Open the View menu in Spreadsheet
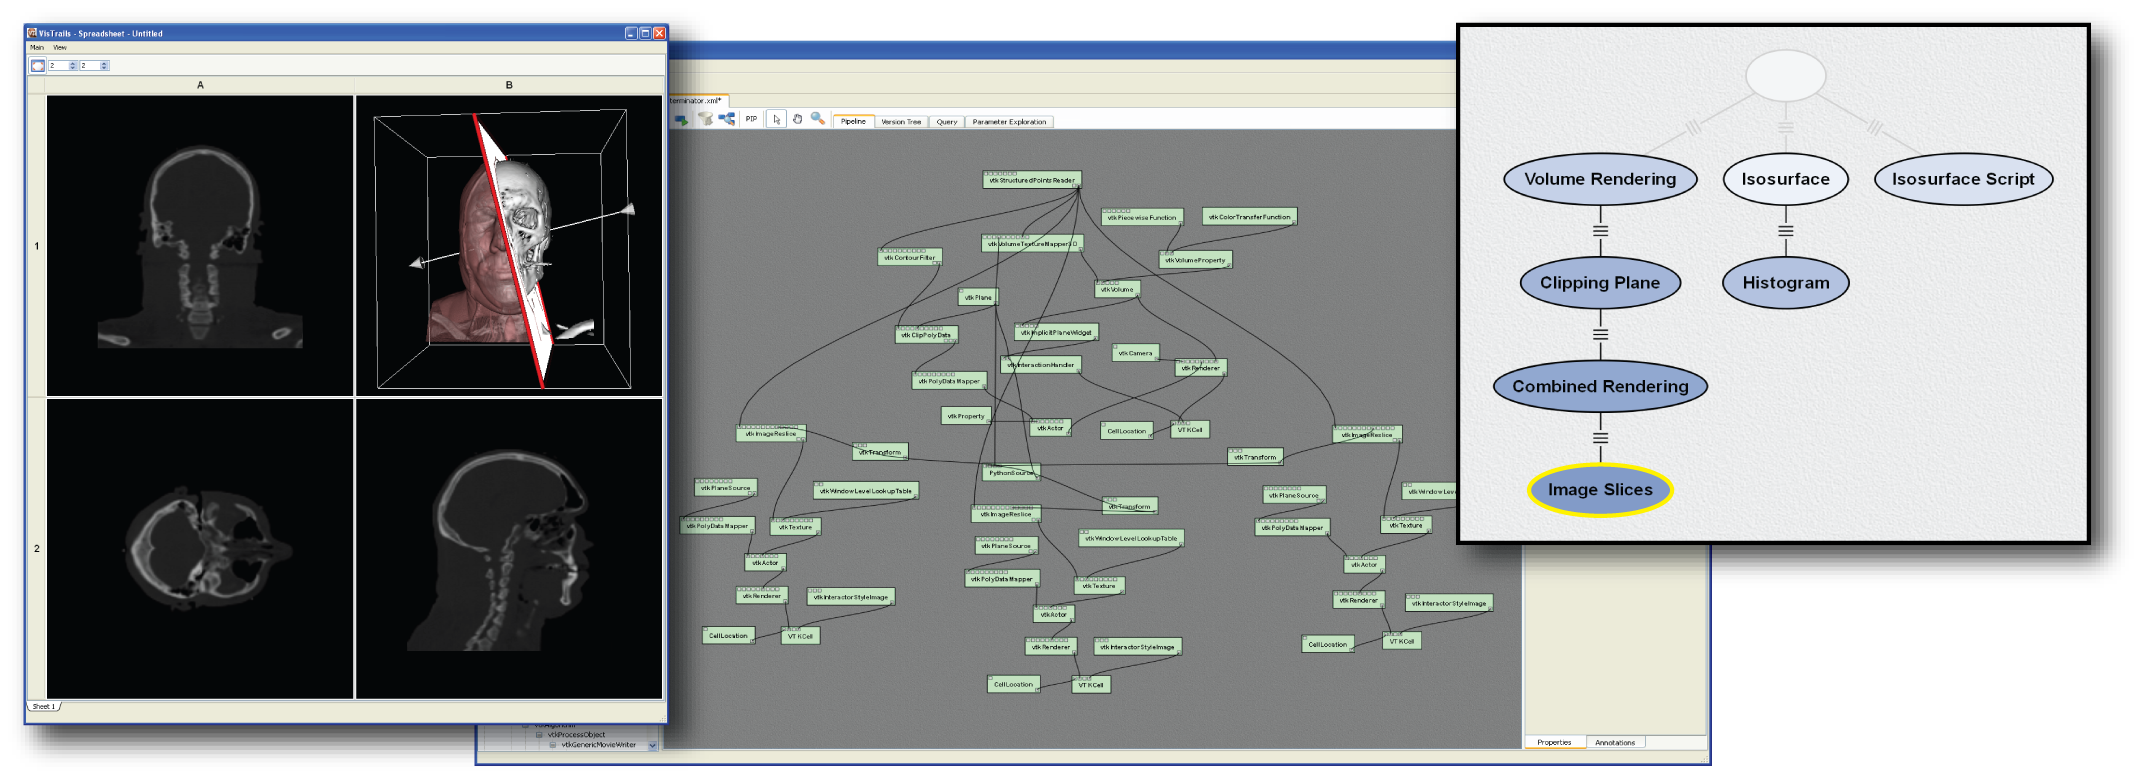This screenshot has width=2146, height=779. tap(60, 47)
